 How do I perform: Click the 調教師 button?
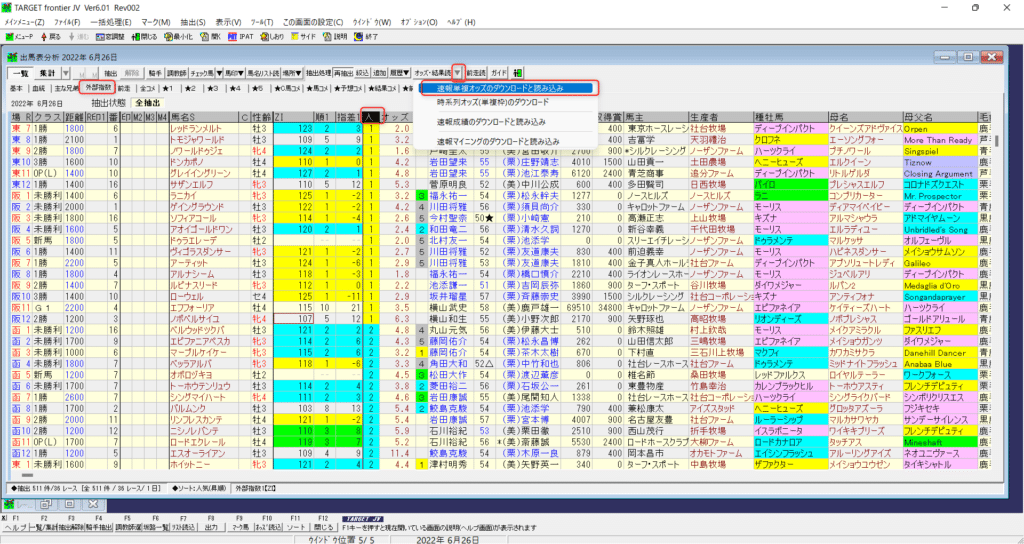[x=176, y=72]
